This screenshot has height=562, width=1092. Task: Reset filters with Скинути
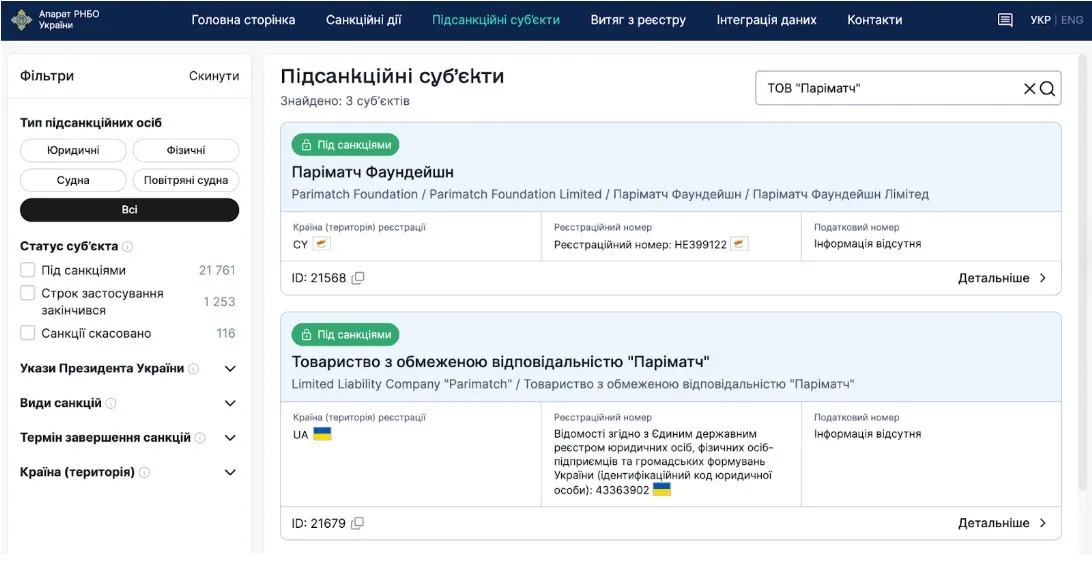214,76
